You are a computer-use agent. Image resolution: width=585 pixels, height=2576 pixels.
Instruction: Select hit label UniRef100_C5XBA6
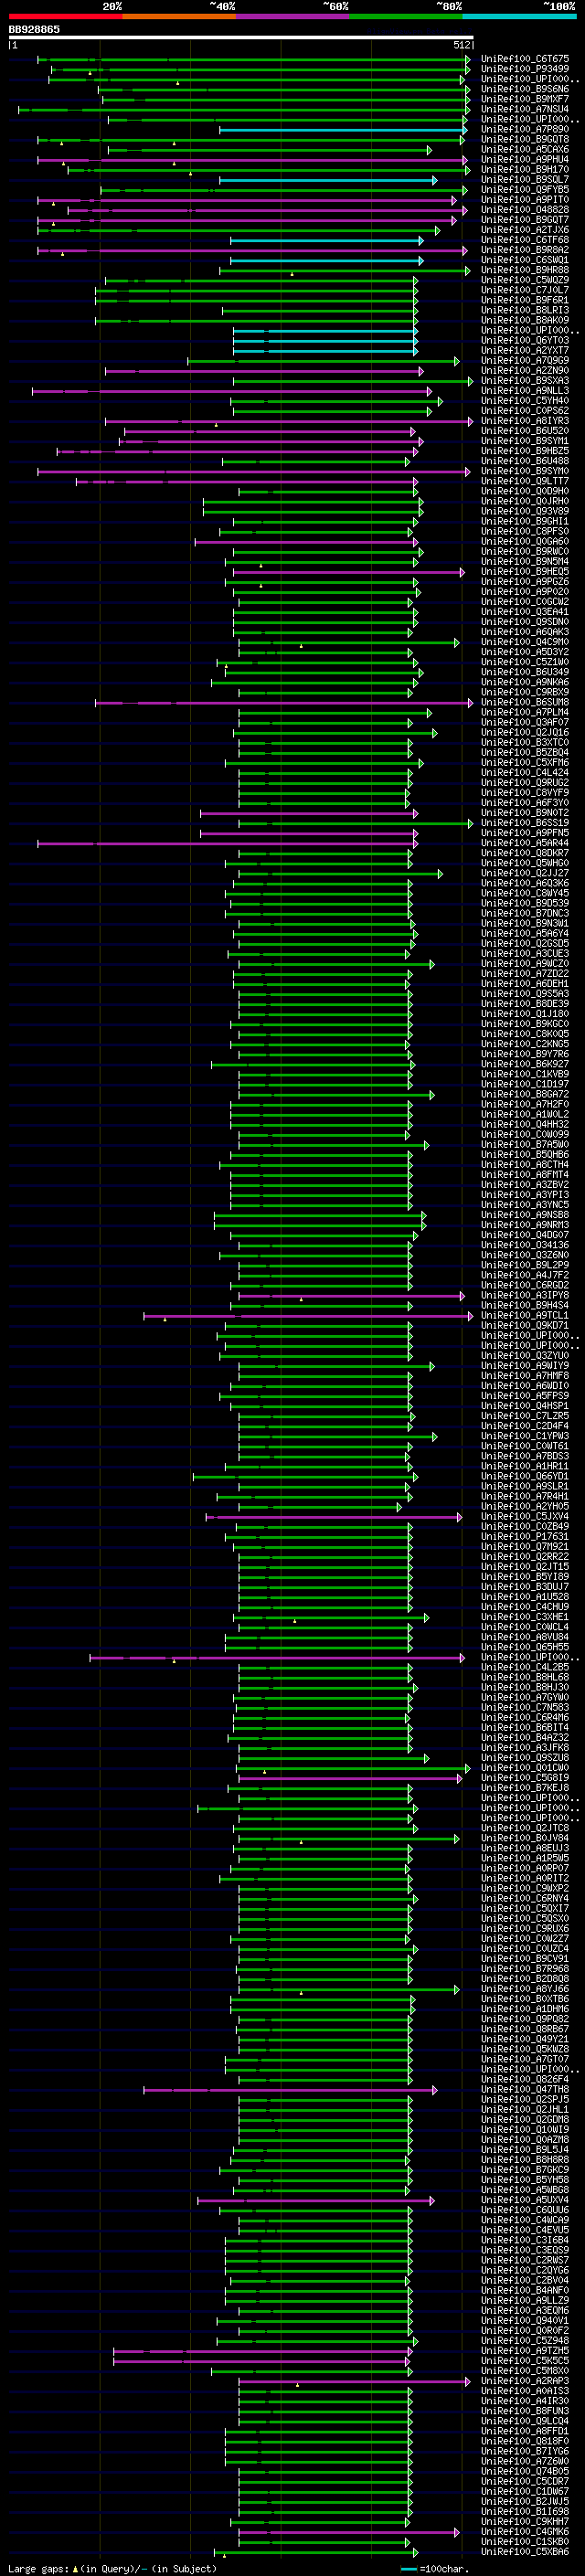[525, 2552]
